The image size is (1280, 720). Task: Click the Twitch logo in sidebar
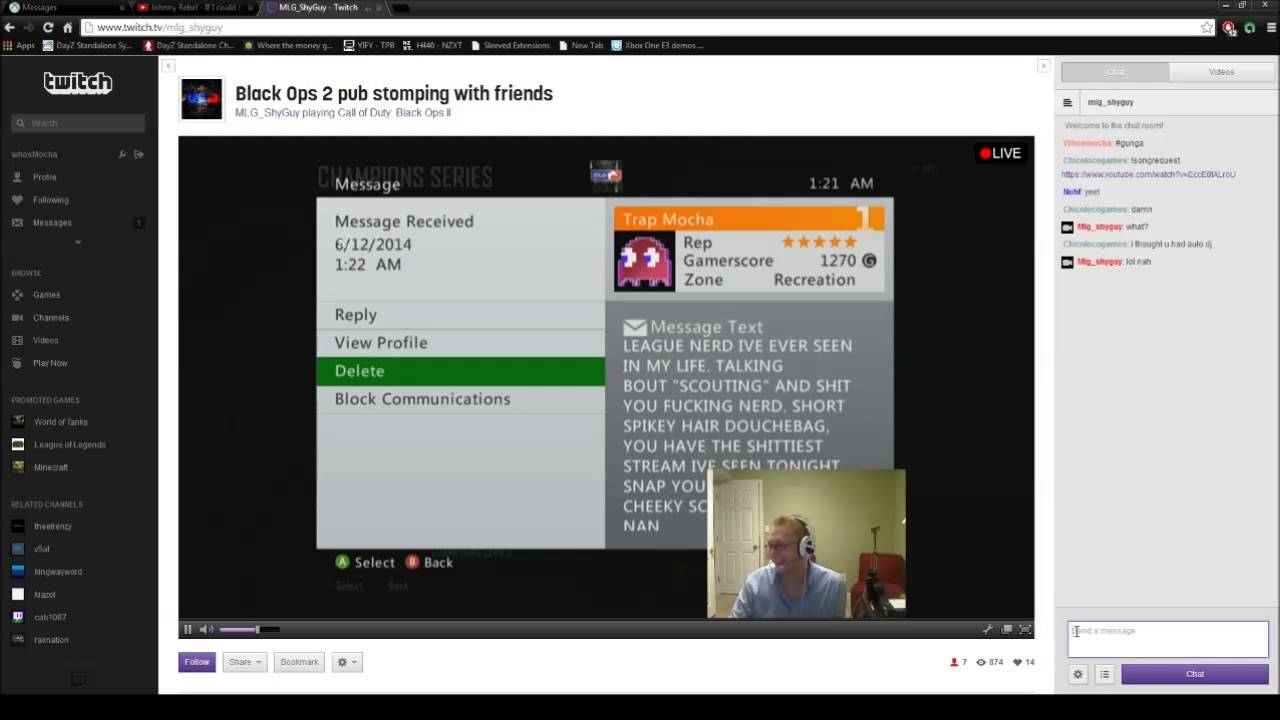tap(78, 83)
